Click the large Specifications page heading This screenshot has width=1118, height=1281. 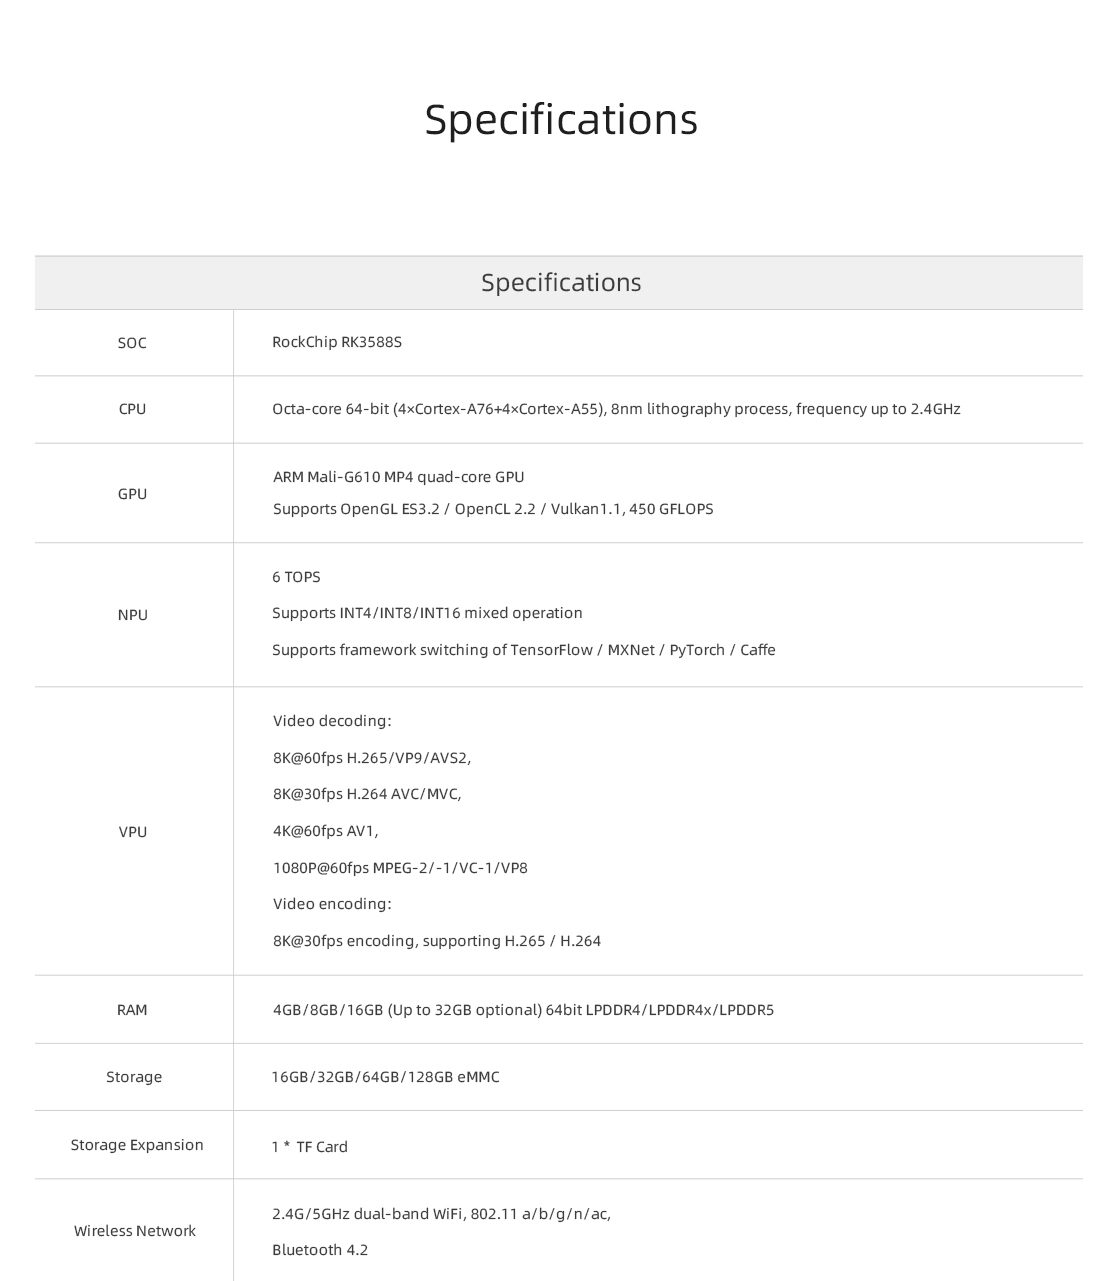tap(561, 120)
